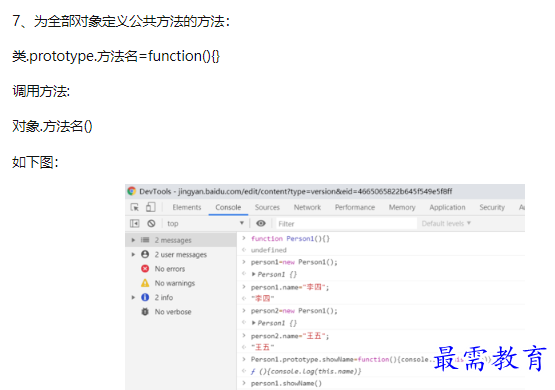This screenshot has height=390, width=555.
Task: Switch to the Console tab
Action: 228,207
